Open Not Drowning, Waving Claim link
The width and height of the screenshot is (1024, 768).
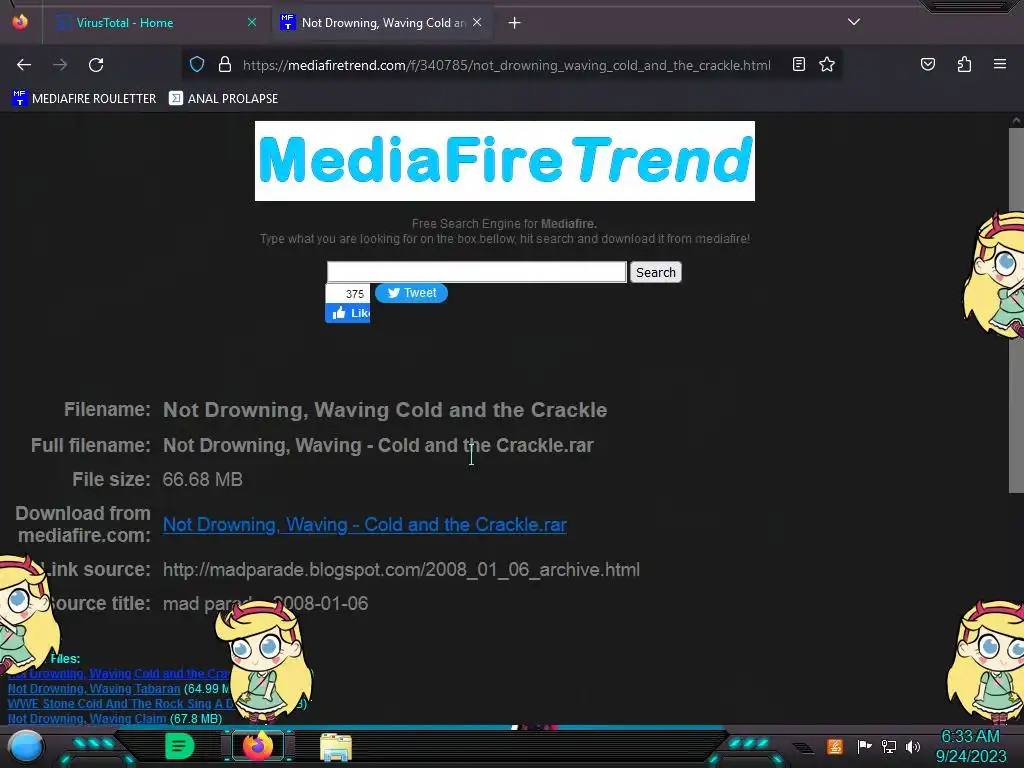coord(87,718)
